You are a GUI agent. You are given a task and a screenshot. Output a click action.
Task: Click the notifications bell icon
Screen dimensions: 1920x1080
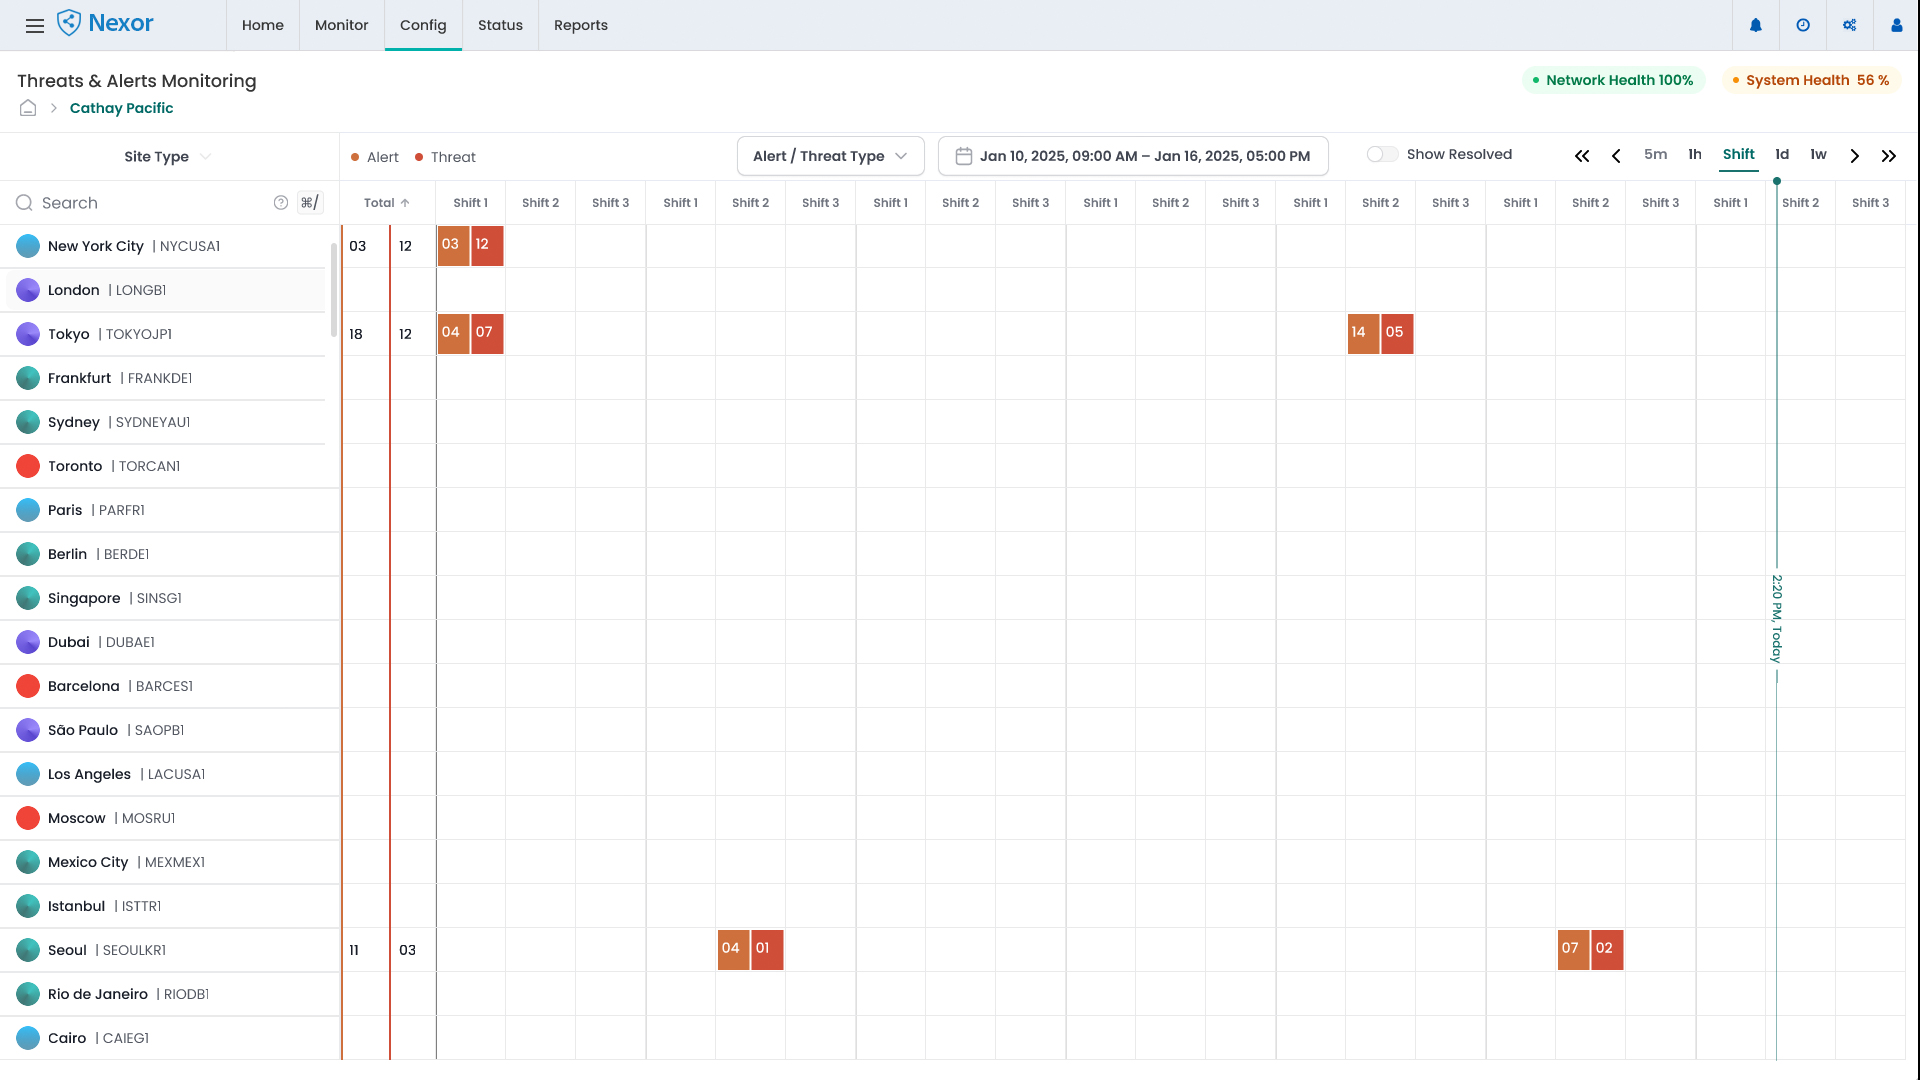coord(1756,26)
